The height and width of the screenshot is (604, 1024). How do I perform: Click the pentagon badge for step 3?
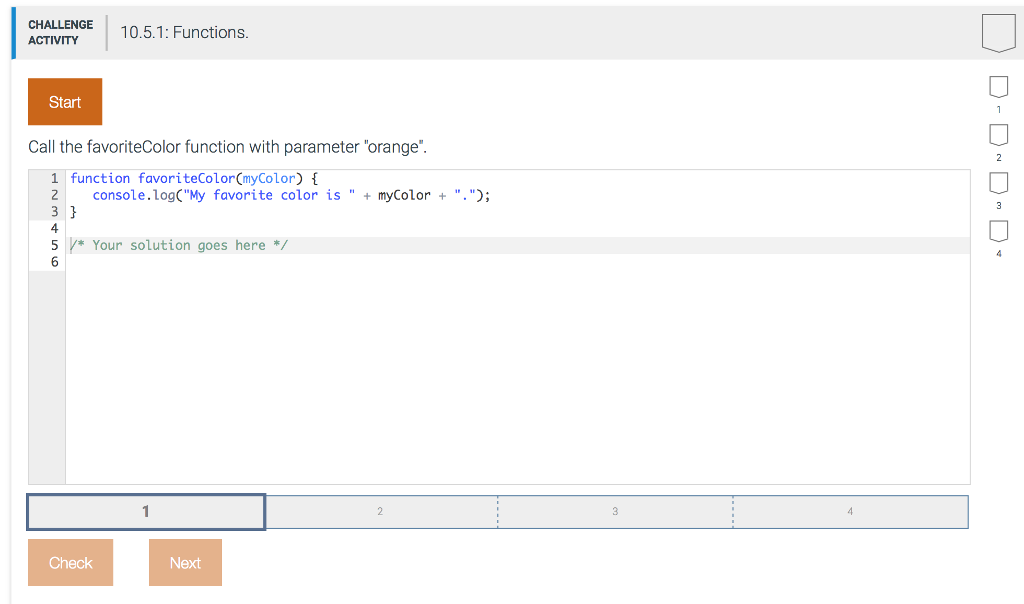[x=997, y=183]
